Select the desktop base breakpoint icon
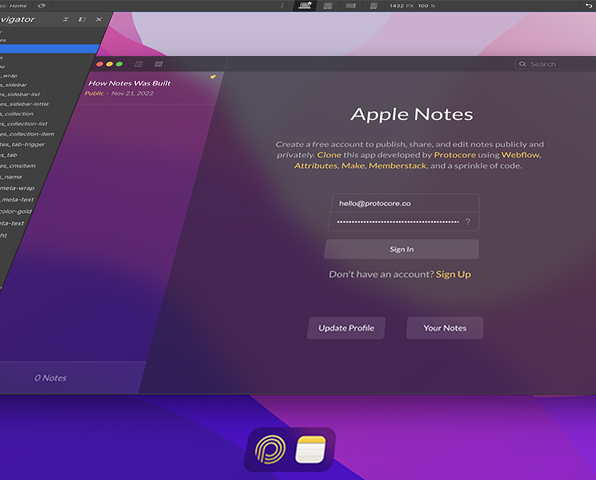 [305, 5]
